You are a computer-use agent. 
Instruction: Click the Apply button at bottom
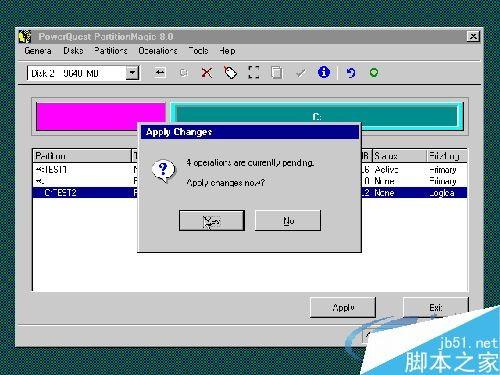tap(343, 307)
